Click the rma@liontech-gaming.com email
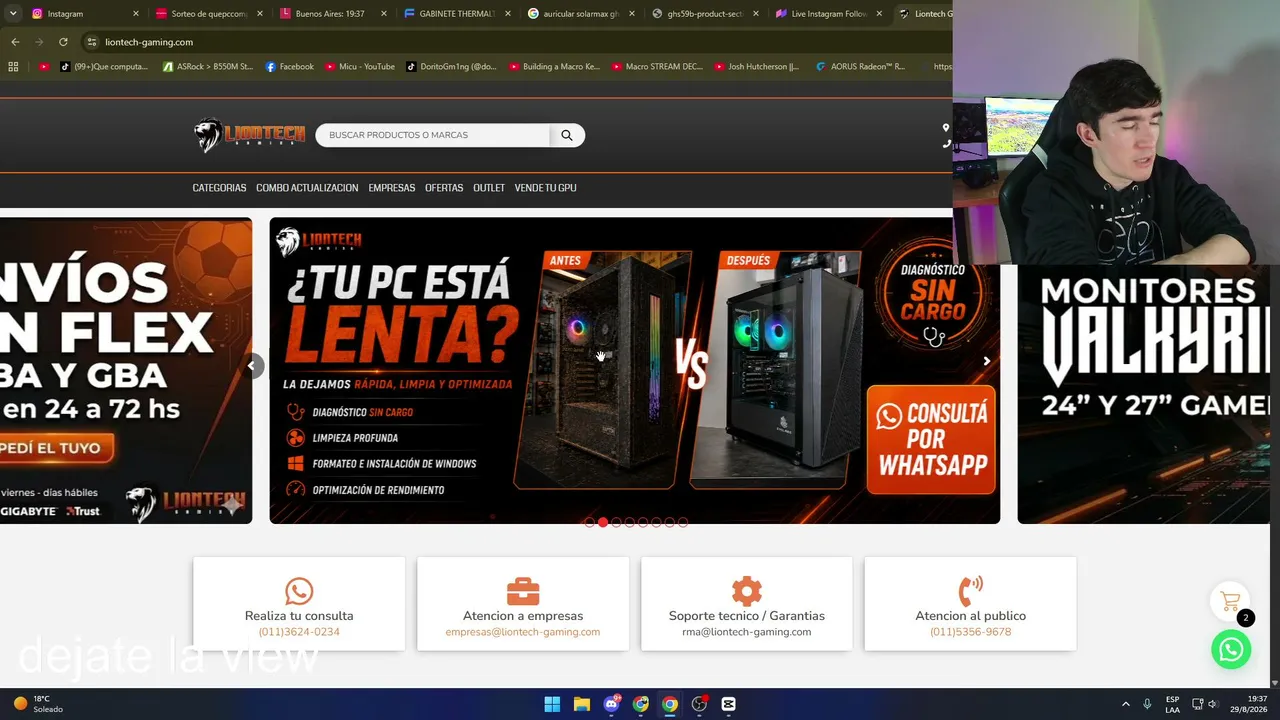The width and height of the screenshot is (1280, 720). [747, 632]
